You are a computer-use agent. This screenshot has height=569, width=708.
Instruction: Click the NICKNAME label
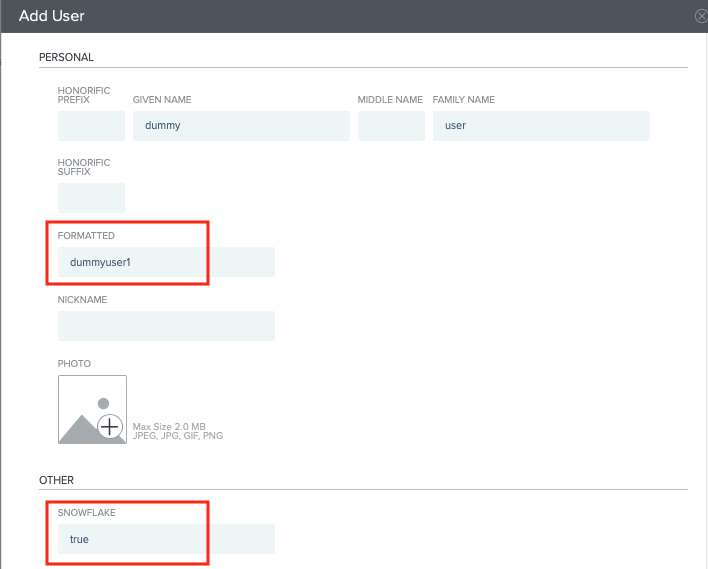(82, 300)
